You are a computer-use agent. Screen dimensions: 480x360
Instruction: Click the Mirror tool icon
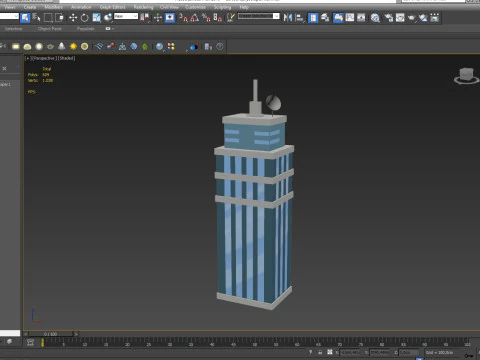pos(288,17)
